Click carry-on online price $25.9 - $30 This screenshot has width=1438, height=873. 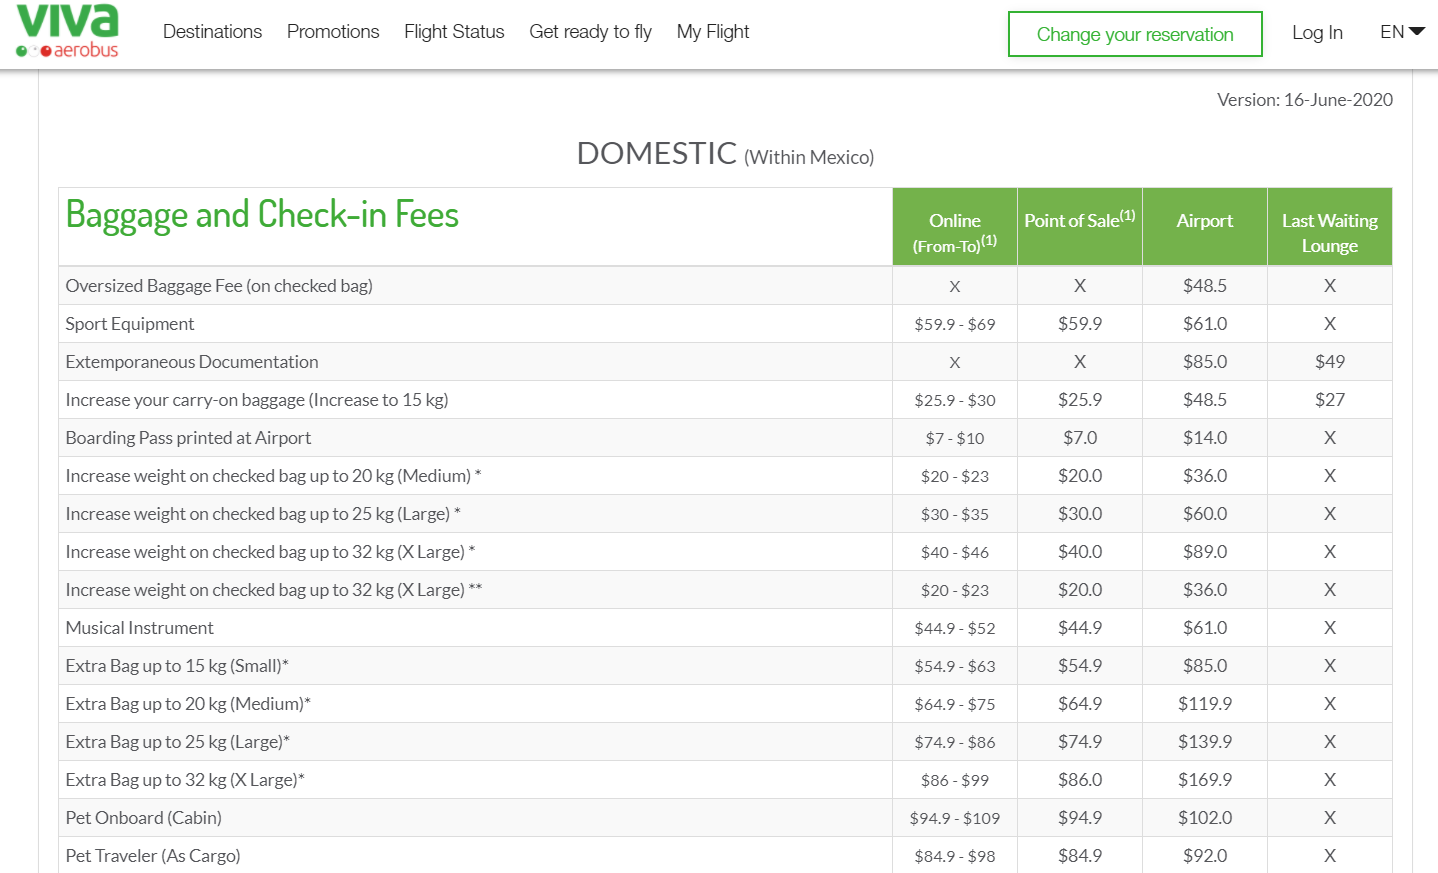tap(955, 400)
